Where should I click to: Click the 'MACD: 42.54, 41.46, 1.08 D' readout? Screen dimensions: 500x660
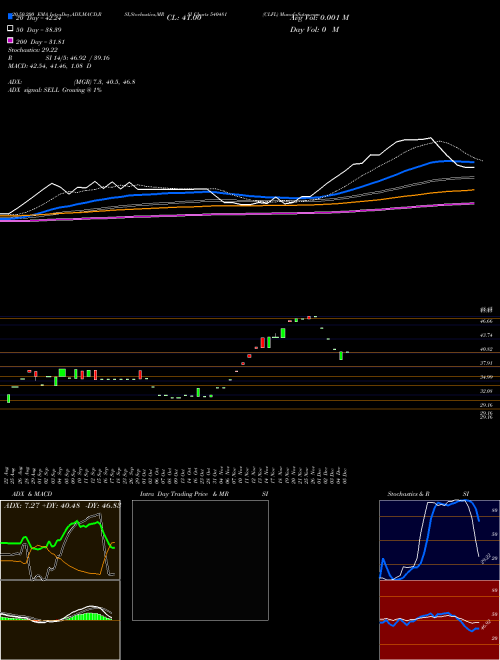coord(50,66)
